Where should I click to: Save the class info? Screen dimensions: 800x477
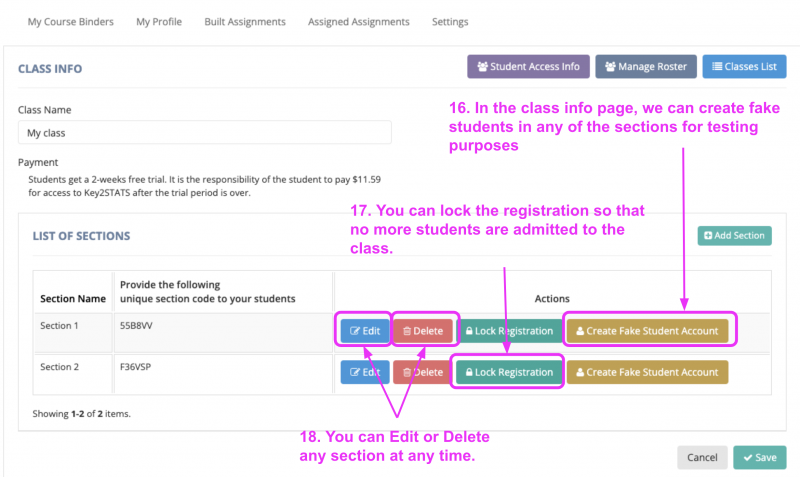tap(759, 457)
